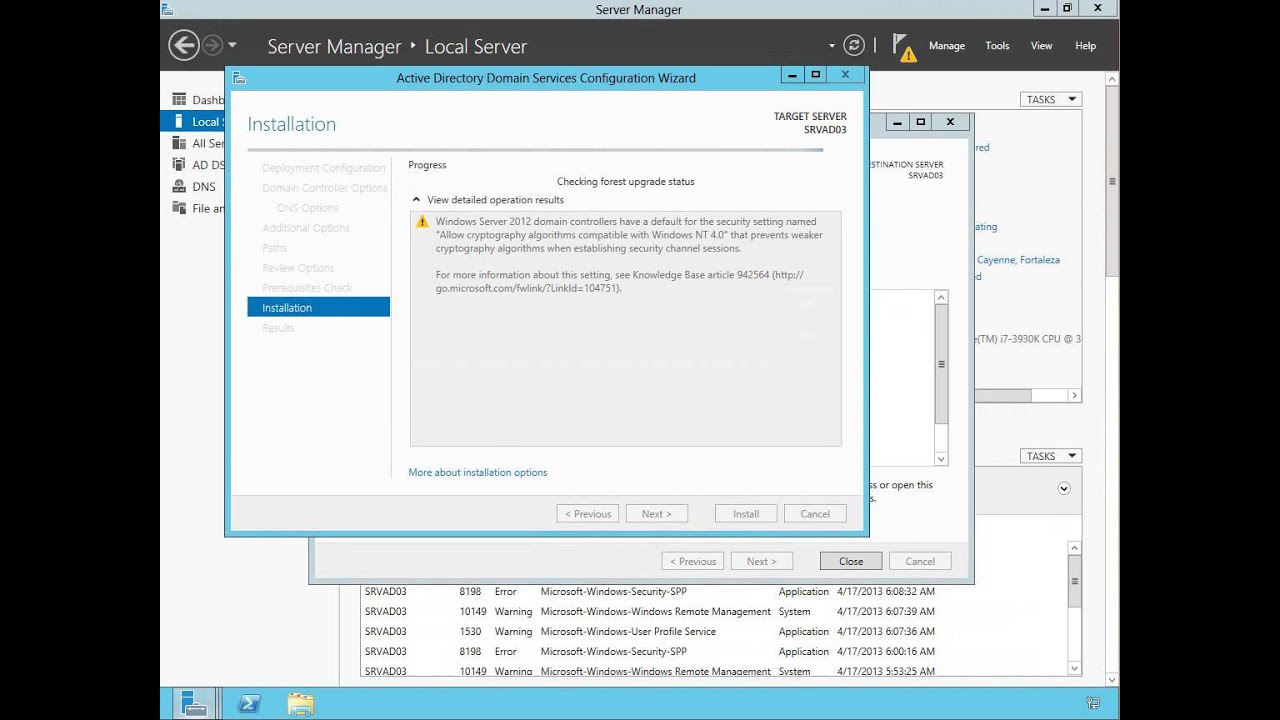Viewport: 1280px width, 720px height.
Task: Click the wizard title bar icon
Action: (x=239, y=78)
